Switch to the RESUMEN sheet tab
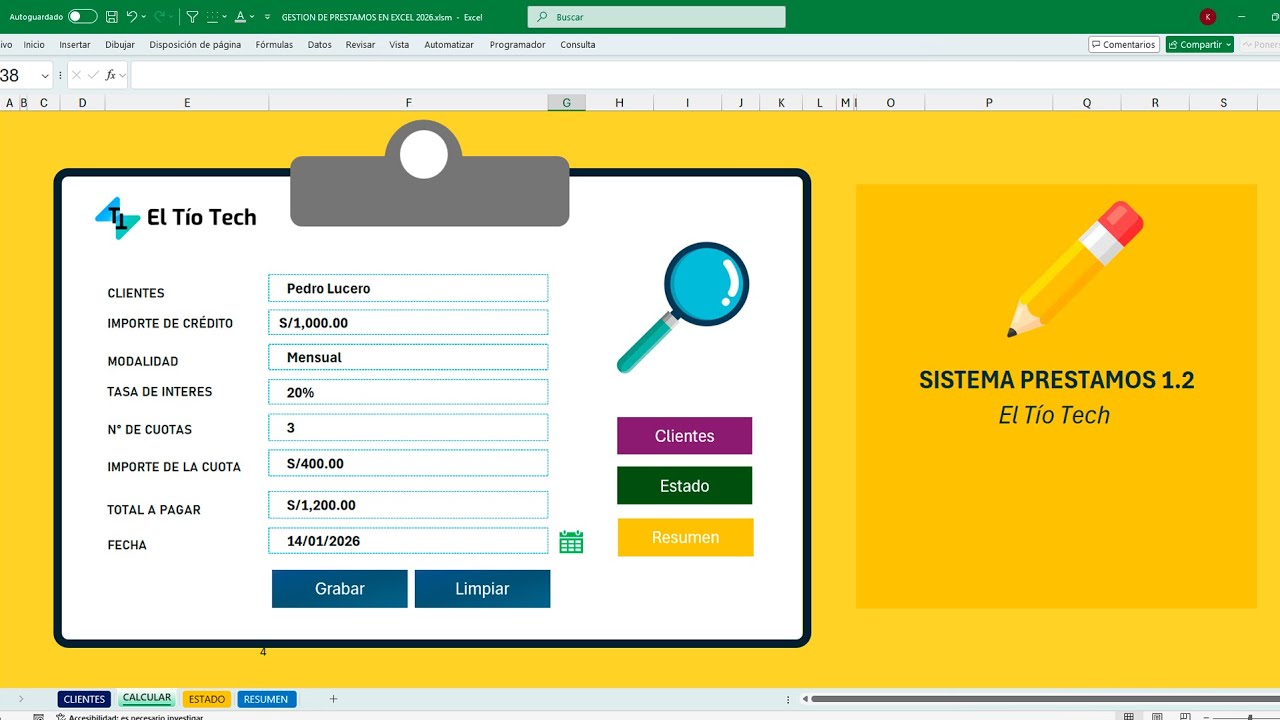 266,699
